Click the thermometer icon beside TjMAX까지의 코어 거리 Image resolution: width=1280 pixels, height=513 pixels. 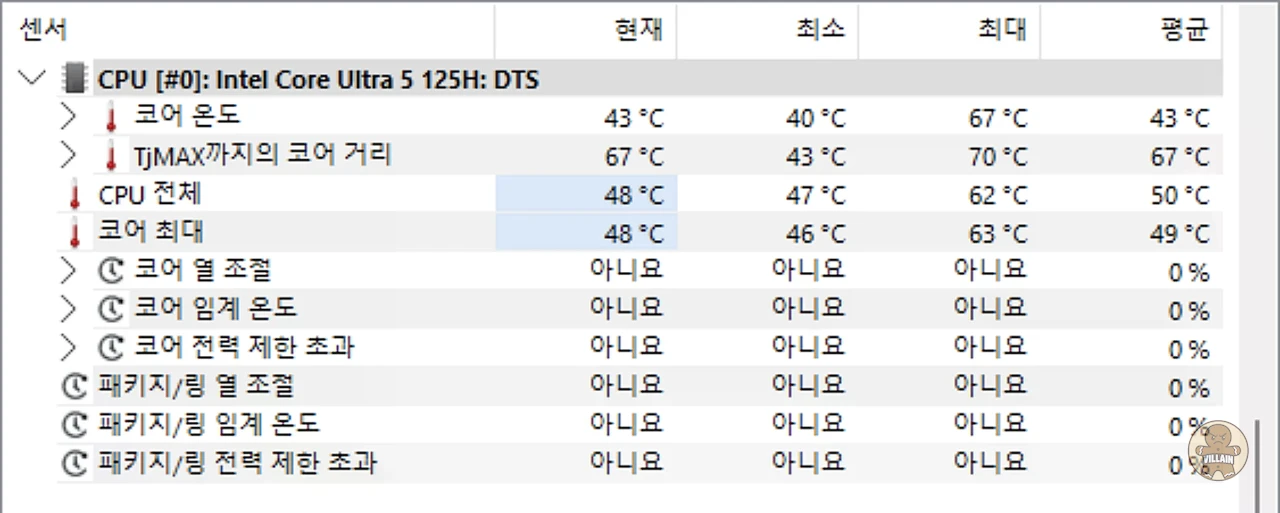point(110,156)
